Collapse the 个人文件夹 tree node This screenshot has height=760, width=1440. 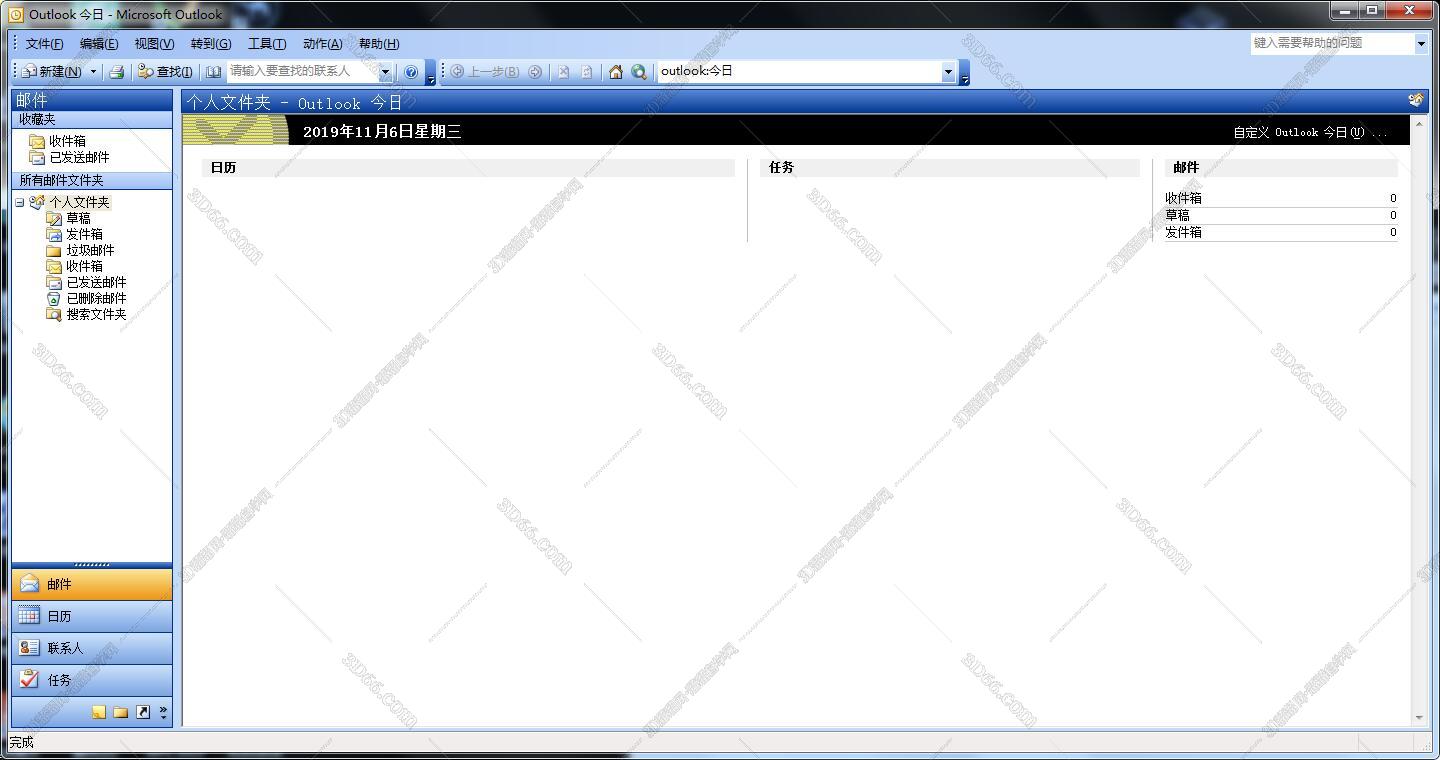pyautogui.click(x=19, y=202)
